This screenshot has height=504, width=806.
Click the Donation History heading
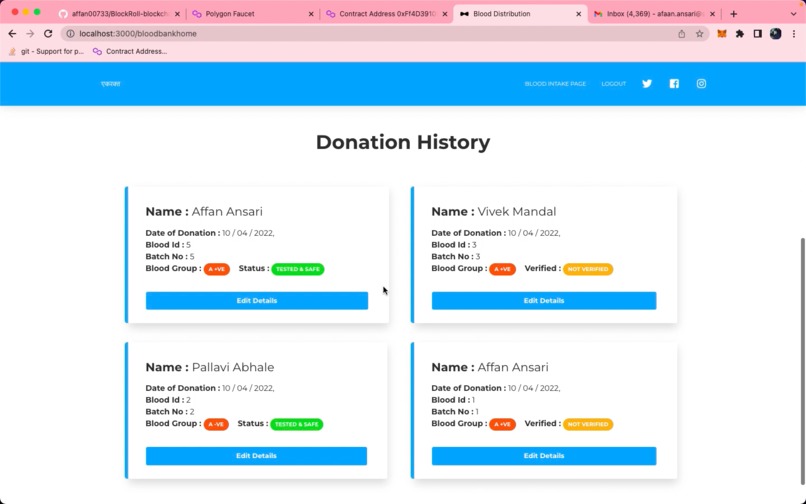tap(403, 142)
